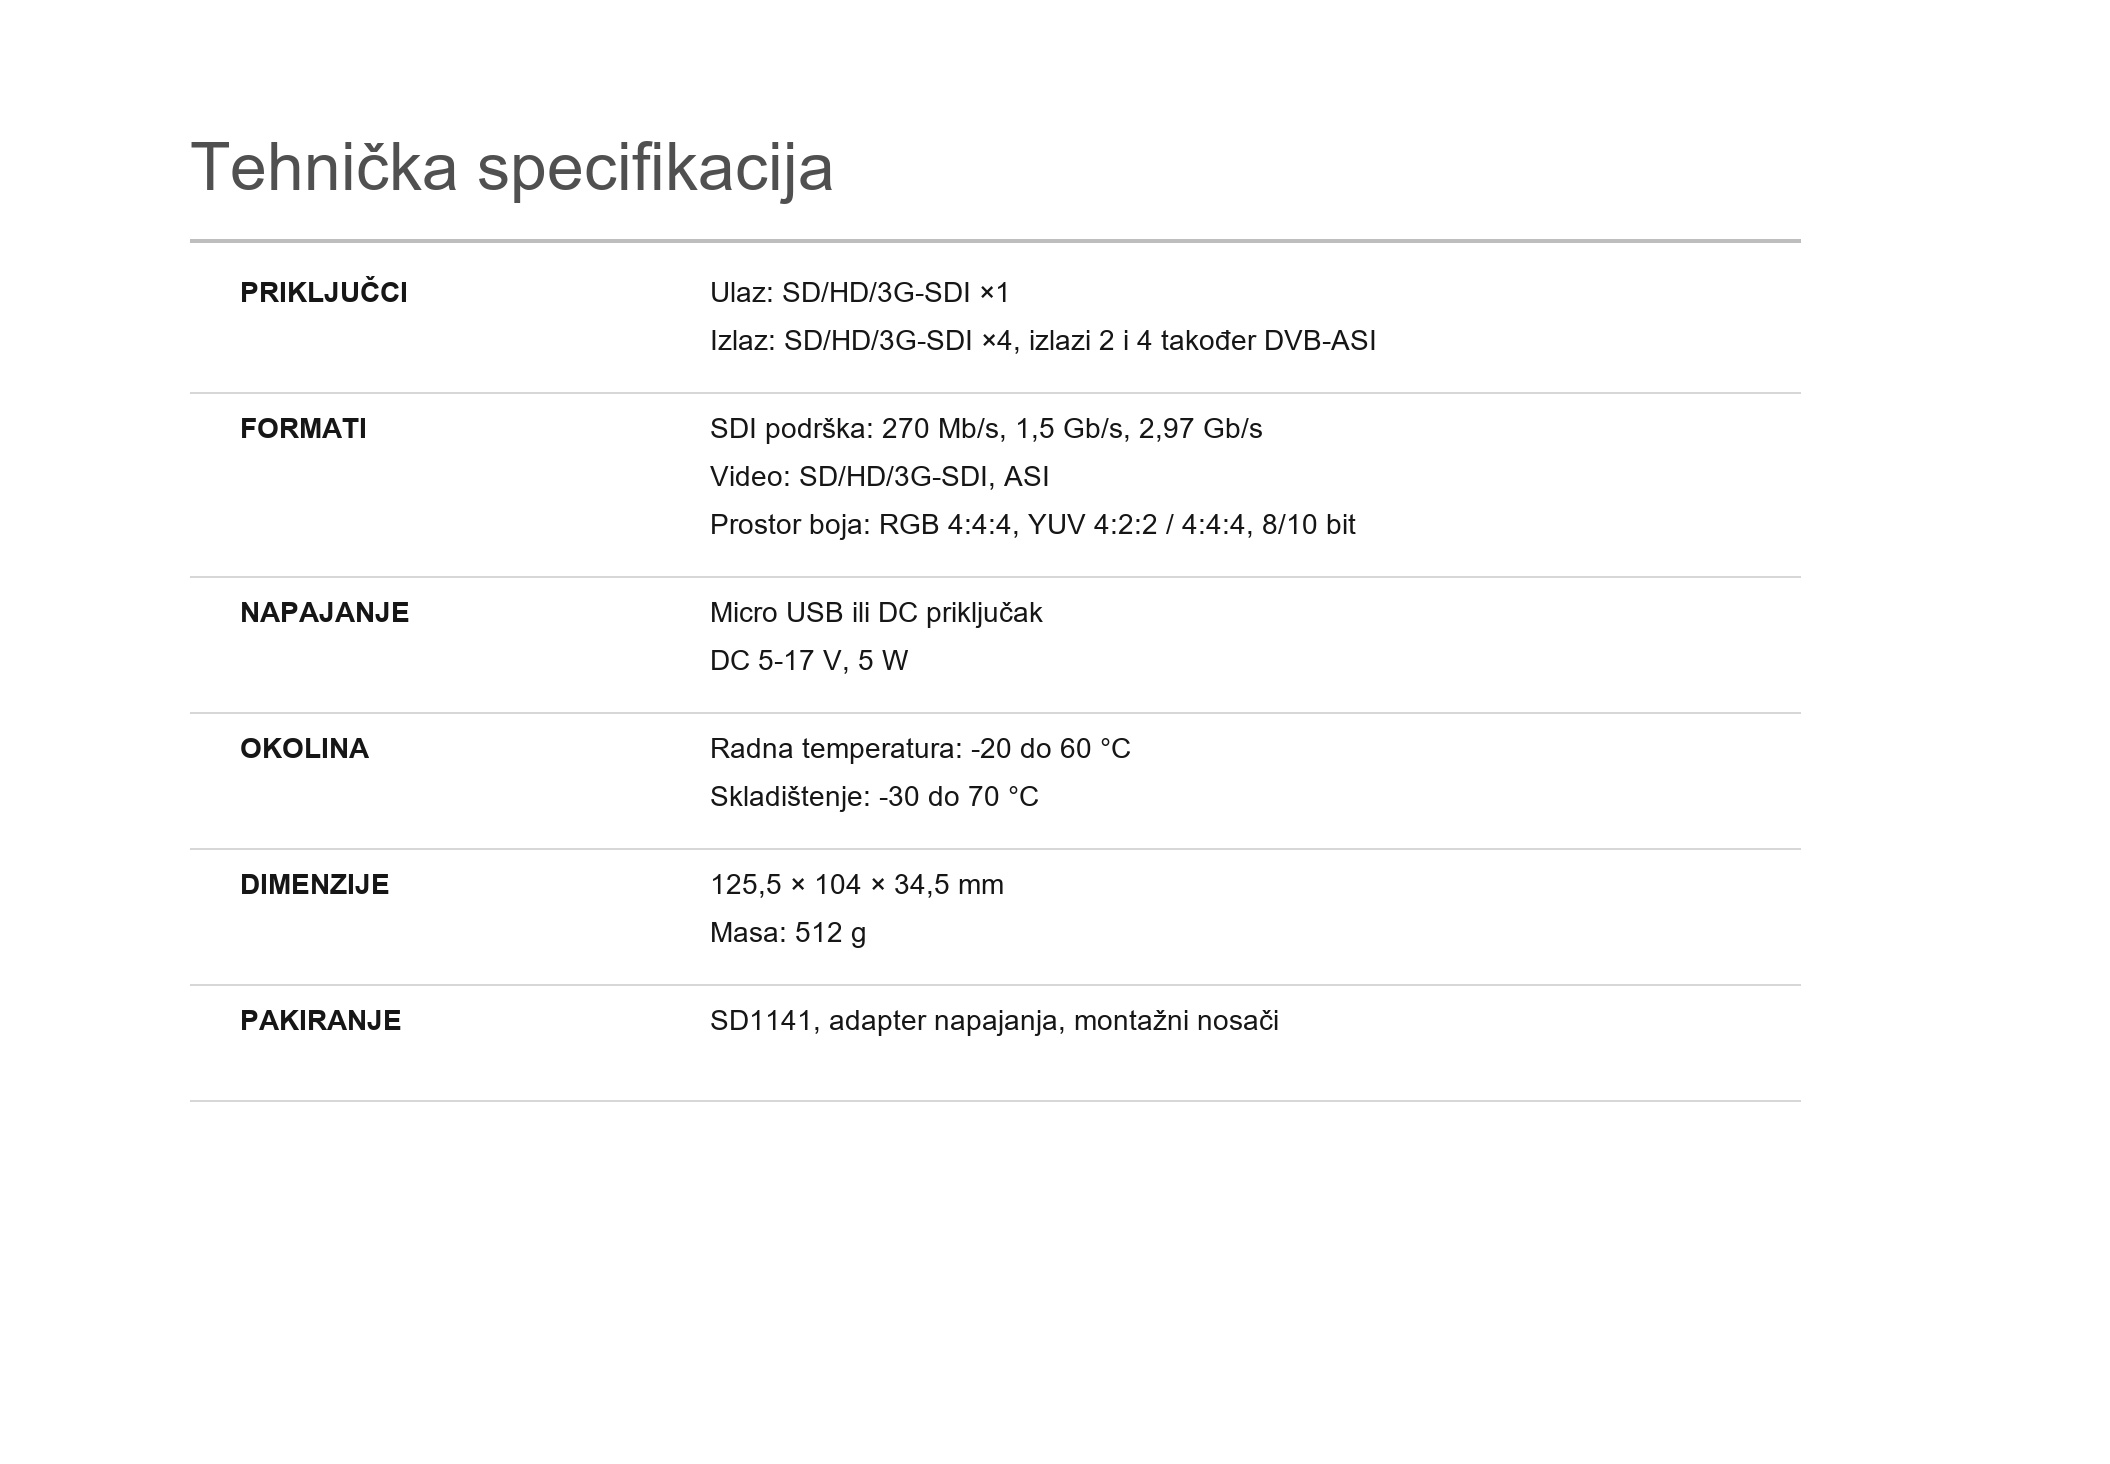
Task: Click the horizontal rule under the heading
Action: pos(995,241)
